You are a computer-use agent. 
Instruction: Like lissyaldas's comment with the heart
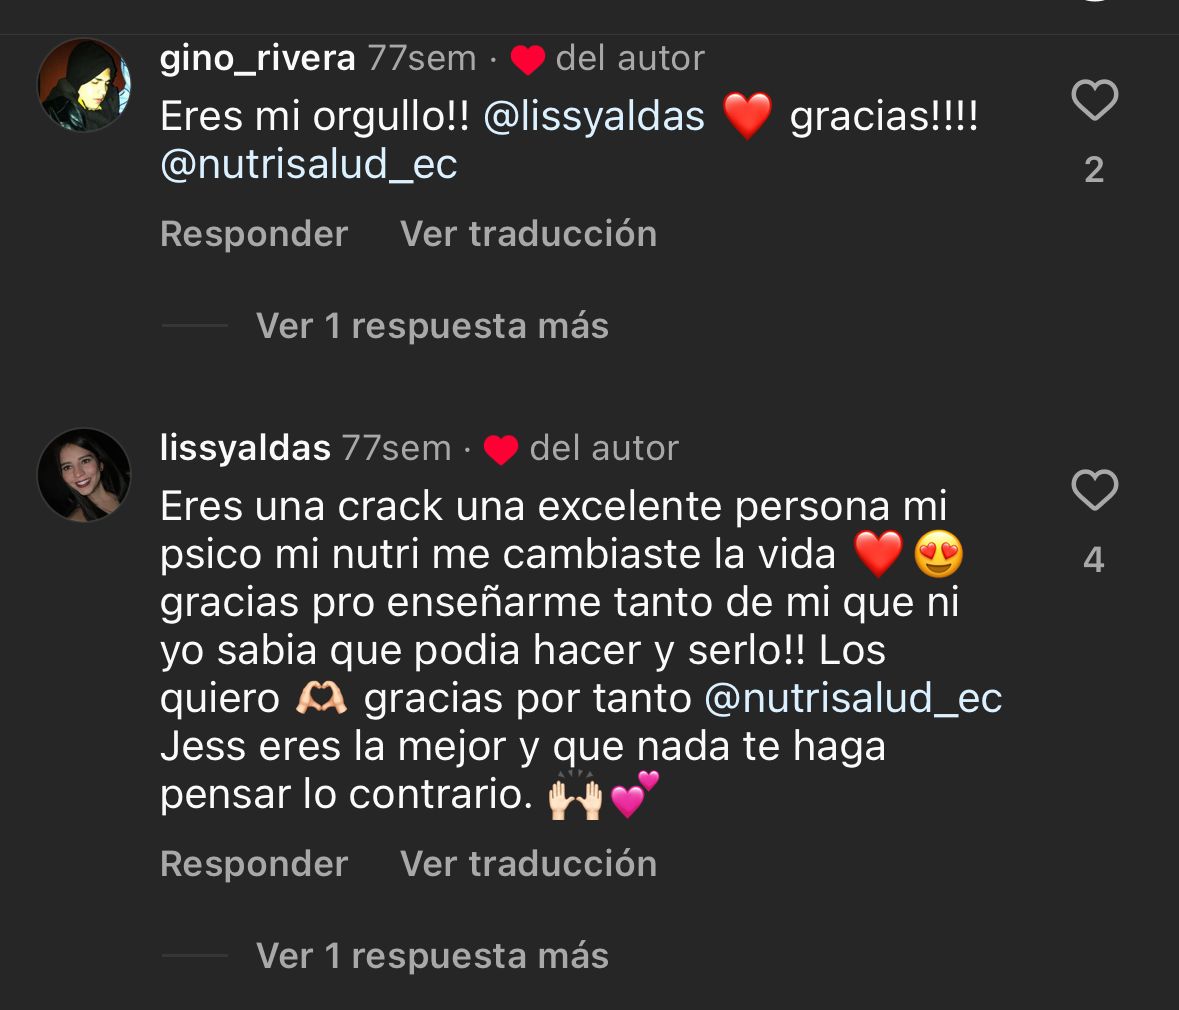(x=1094, y=491)
